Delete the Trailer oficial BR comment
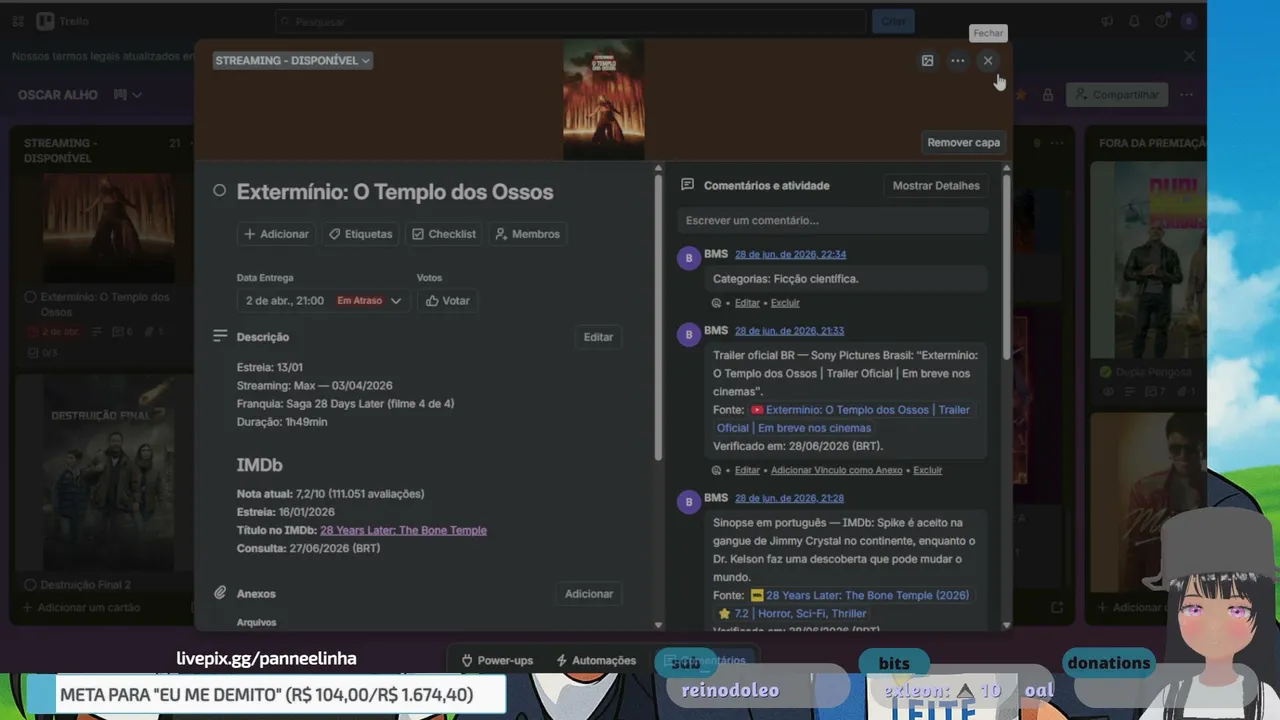The width and height of the screenshot is (1280, 720). point(927,470)
